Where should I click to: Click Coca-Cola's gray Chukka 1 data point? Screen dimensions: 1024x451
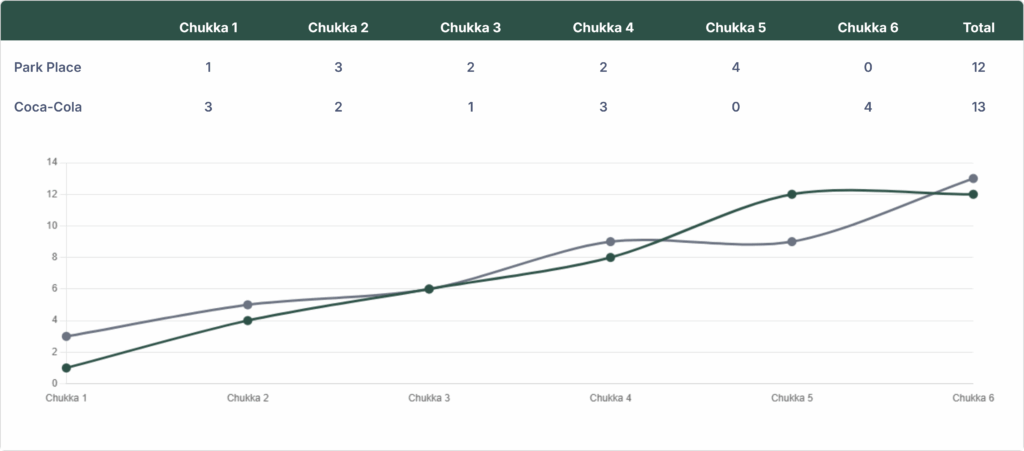[x=66, y=336]
